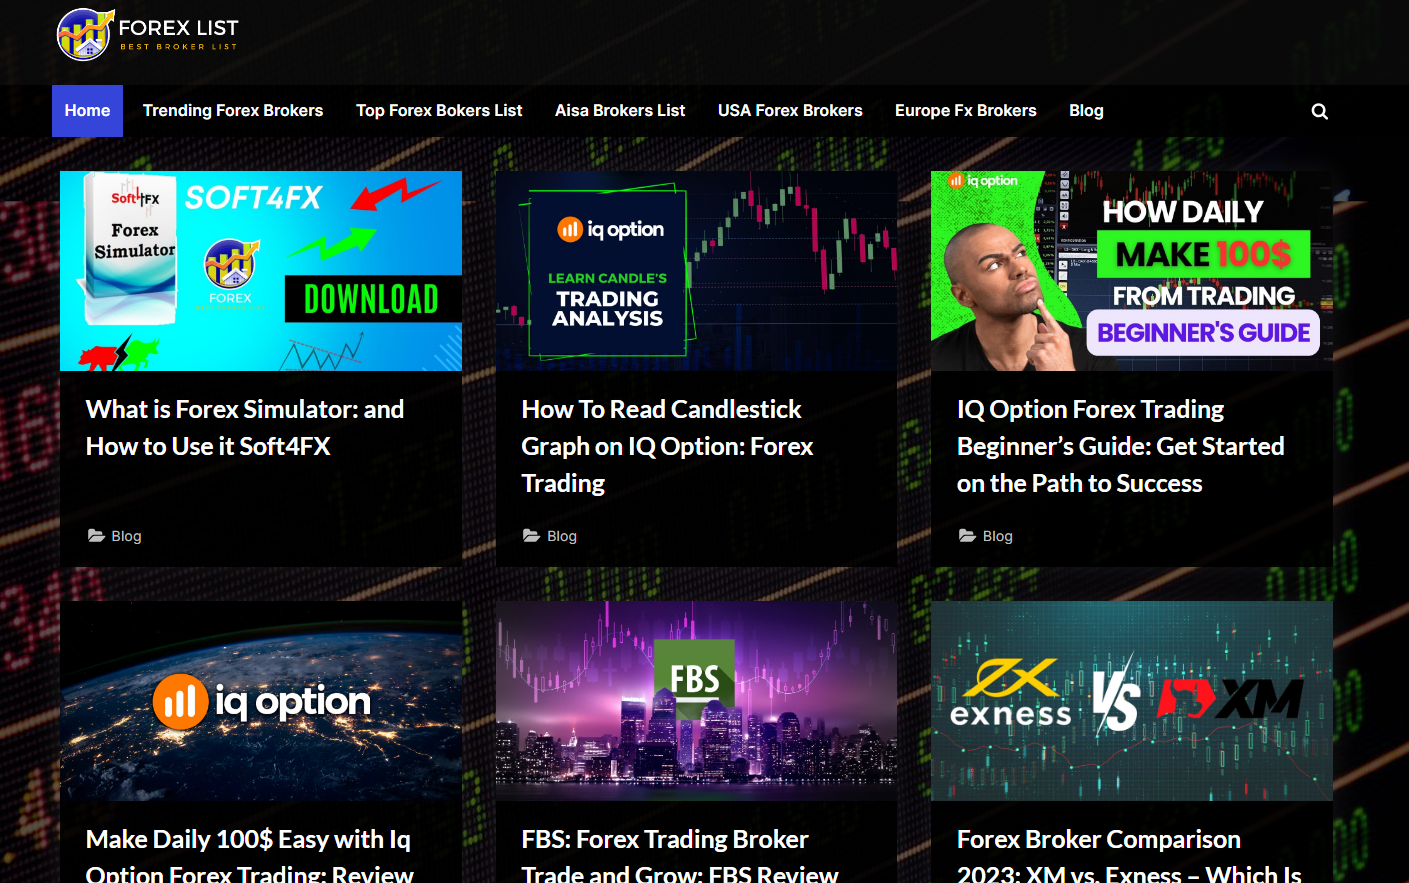The width and height of the screenshot is (1409, 883).
Task: Open the search magnifier icon
Action: (1320, 111)
